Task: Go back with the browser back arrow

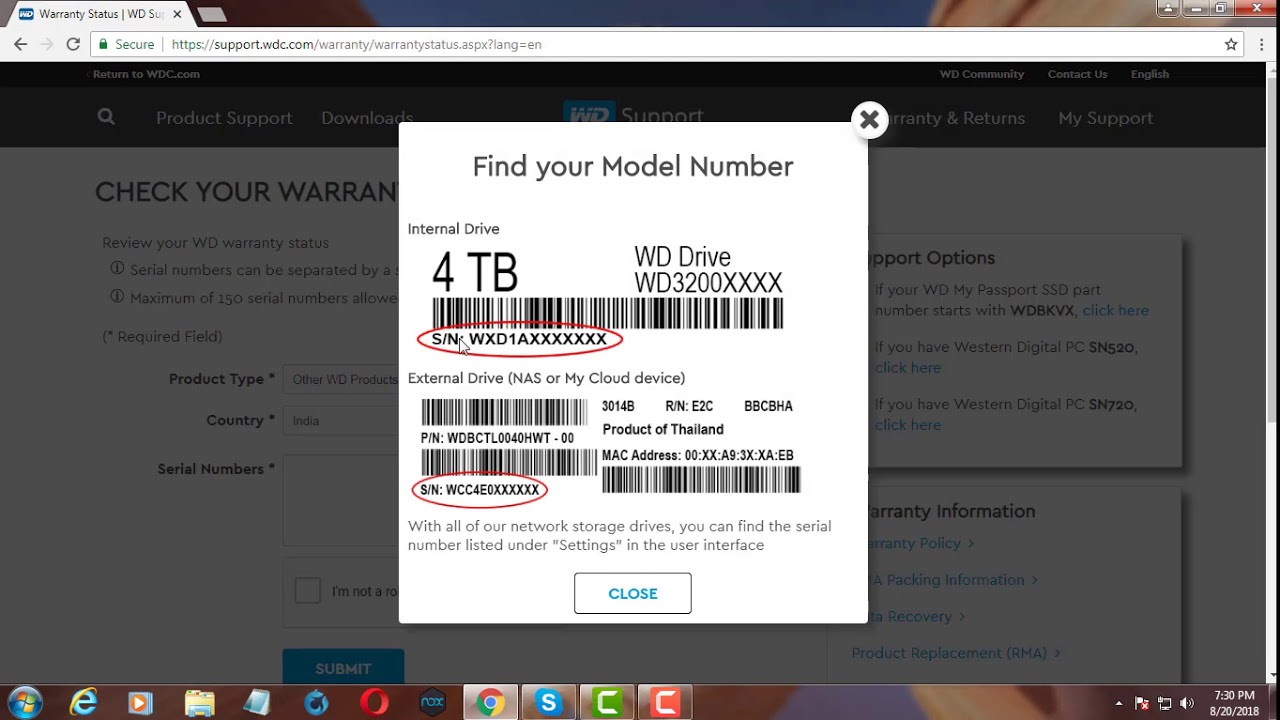Action: (21, 44)
